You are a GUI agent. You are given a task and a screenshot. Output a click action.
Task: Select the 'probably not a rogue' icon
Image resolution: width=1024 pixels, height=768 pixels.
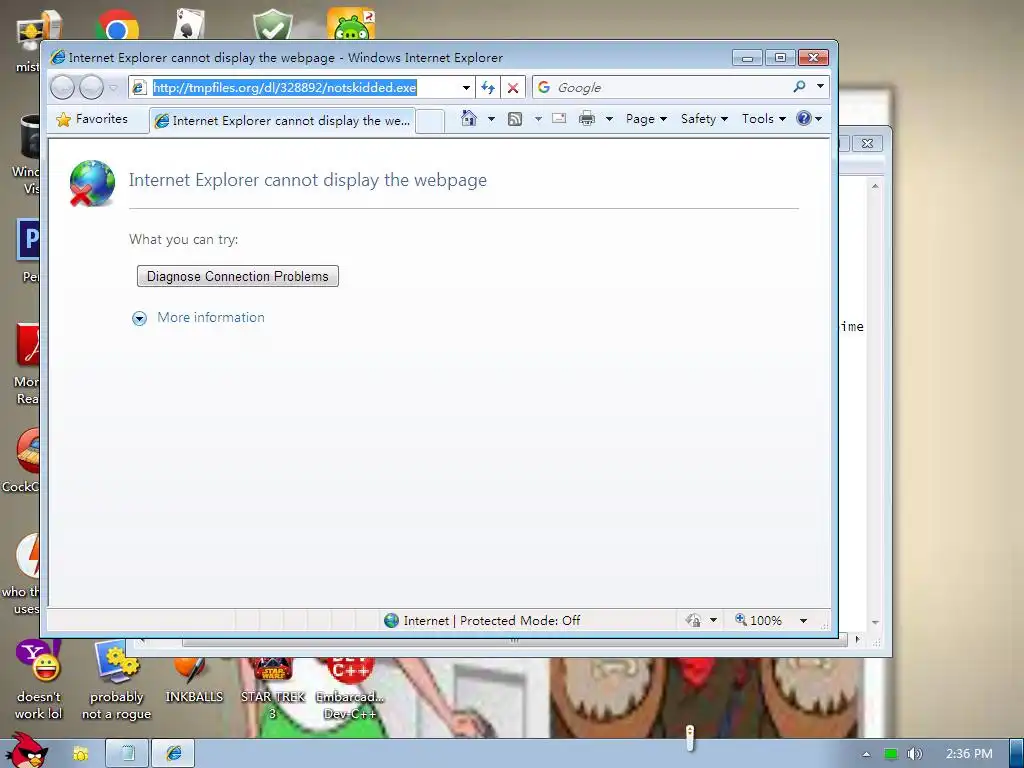pyautogui.click(x=116, y=679)
